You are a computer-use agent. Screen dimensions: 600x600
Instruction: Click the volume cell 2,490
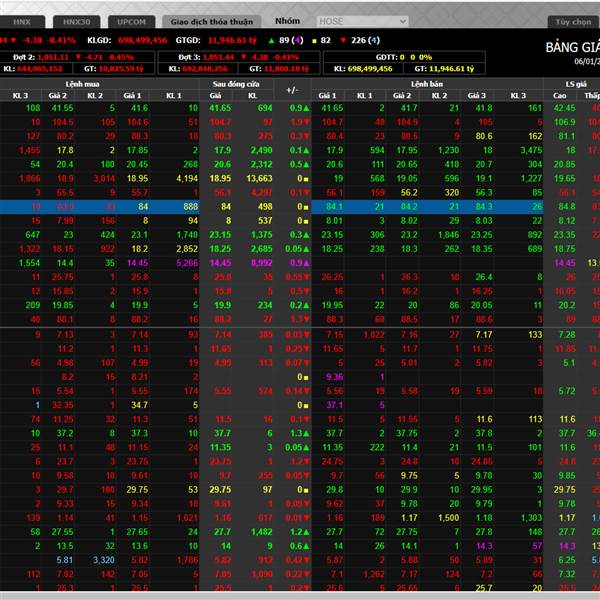pyautogui.click(x=262, y=150)
